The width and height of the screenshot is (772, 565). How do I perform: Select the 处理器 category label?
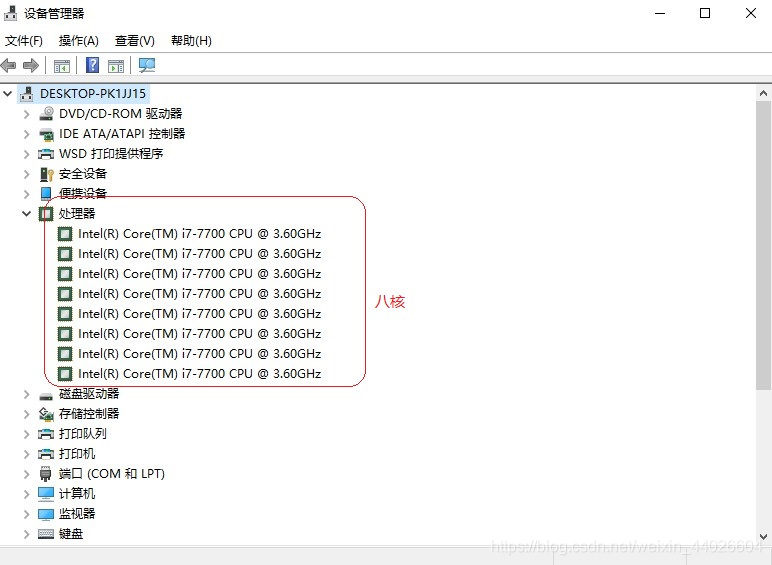(x=77, y=214)
